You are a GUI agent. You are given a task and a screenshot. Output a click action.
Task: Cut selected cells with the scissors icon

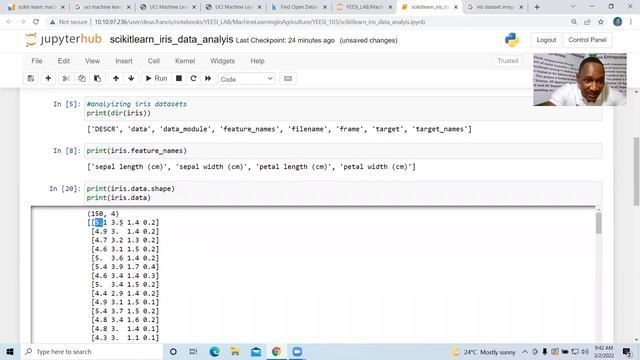[x=66, y=78]
